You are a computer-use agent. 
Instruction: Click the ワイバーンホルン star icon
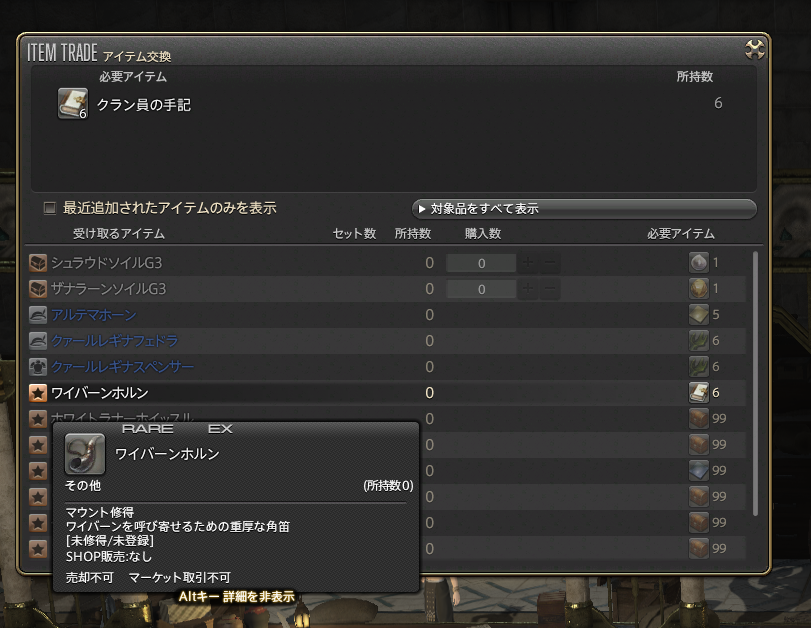[x=38, y=393]
